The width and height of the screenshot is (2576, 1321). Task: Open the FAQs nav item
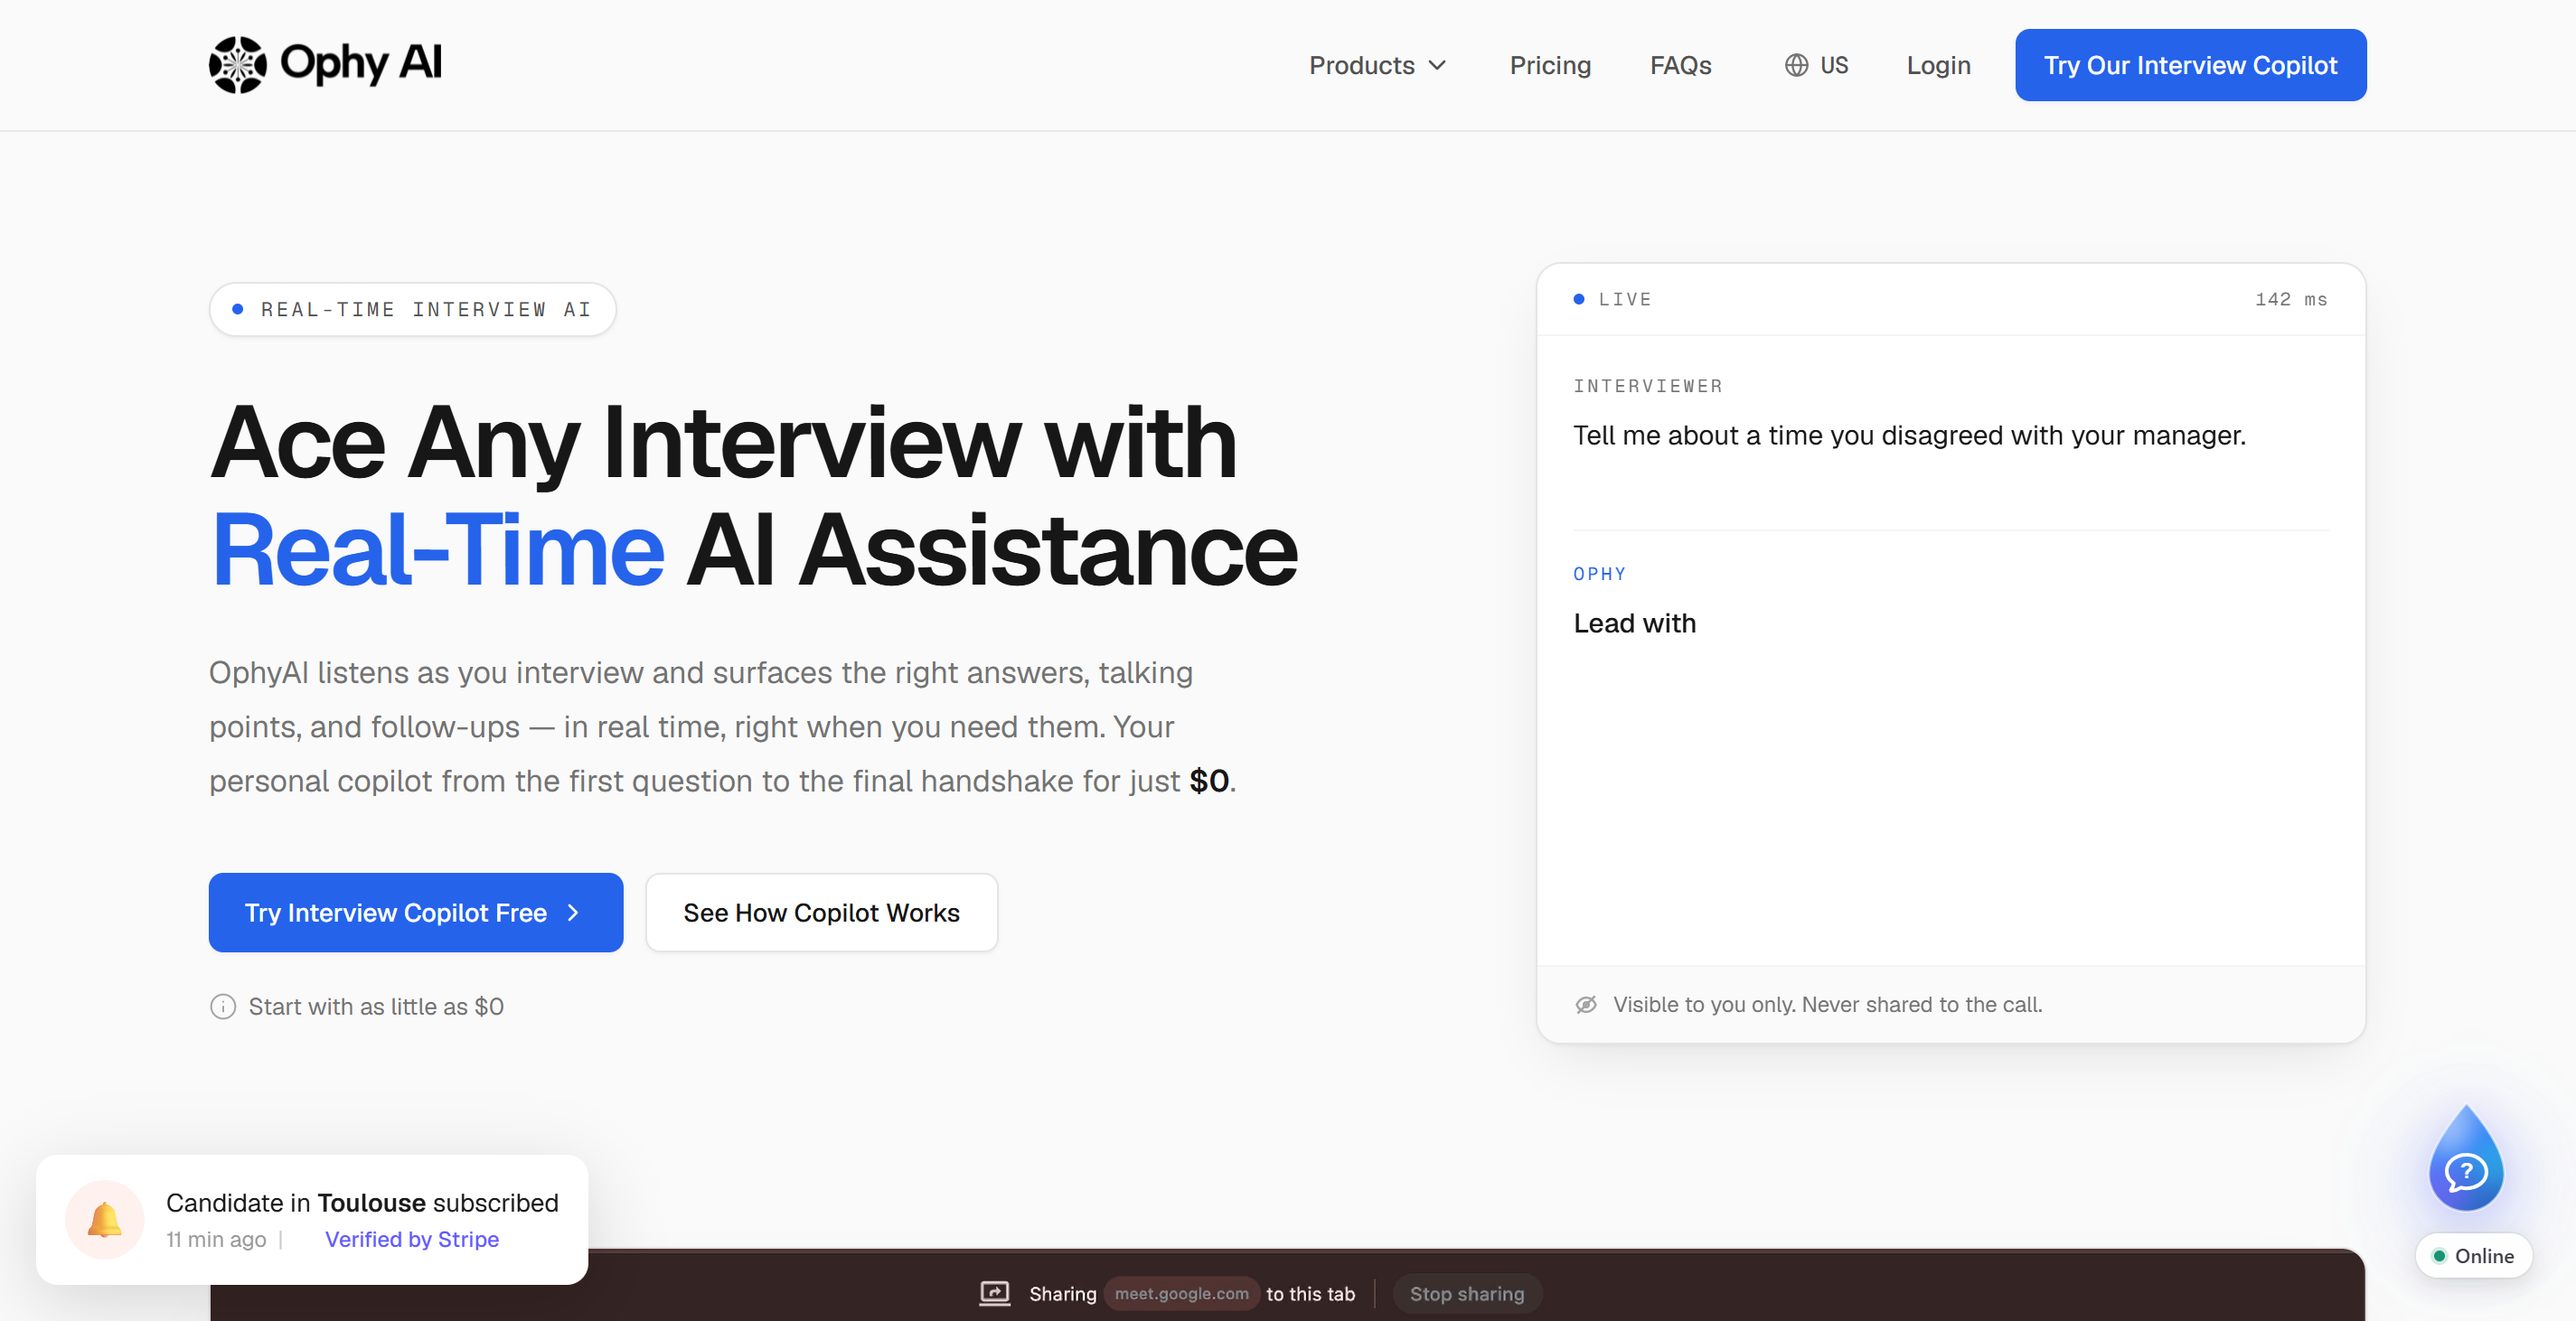point(1680,65)
